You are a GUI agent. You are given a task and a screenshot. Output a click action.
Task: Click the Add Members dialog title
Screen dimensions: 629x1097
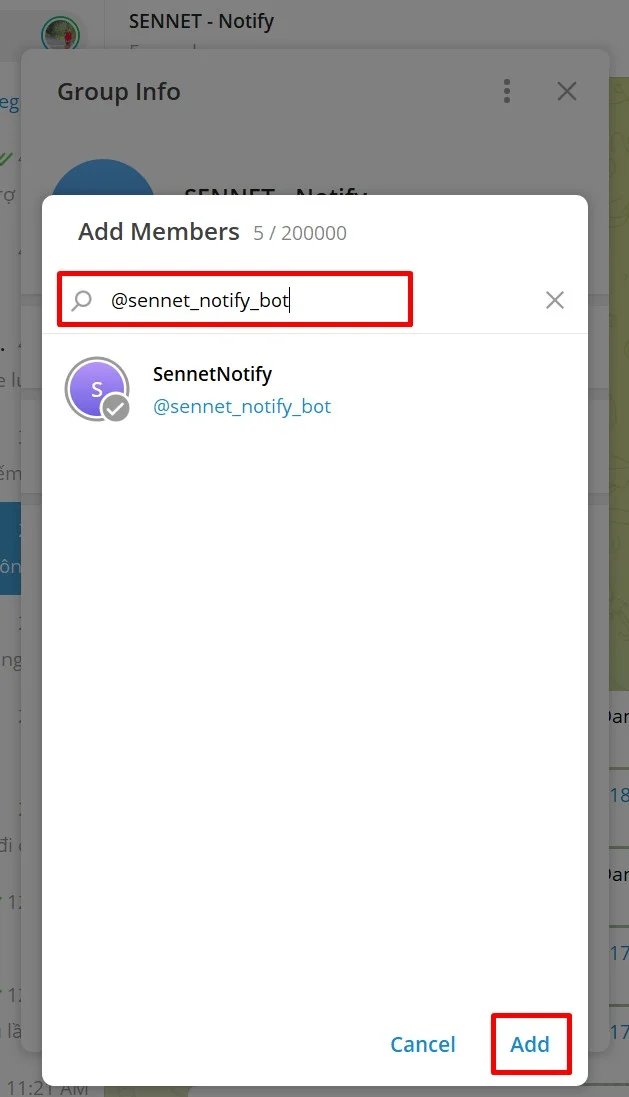pyautogui.click(x=159, y=232)
